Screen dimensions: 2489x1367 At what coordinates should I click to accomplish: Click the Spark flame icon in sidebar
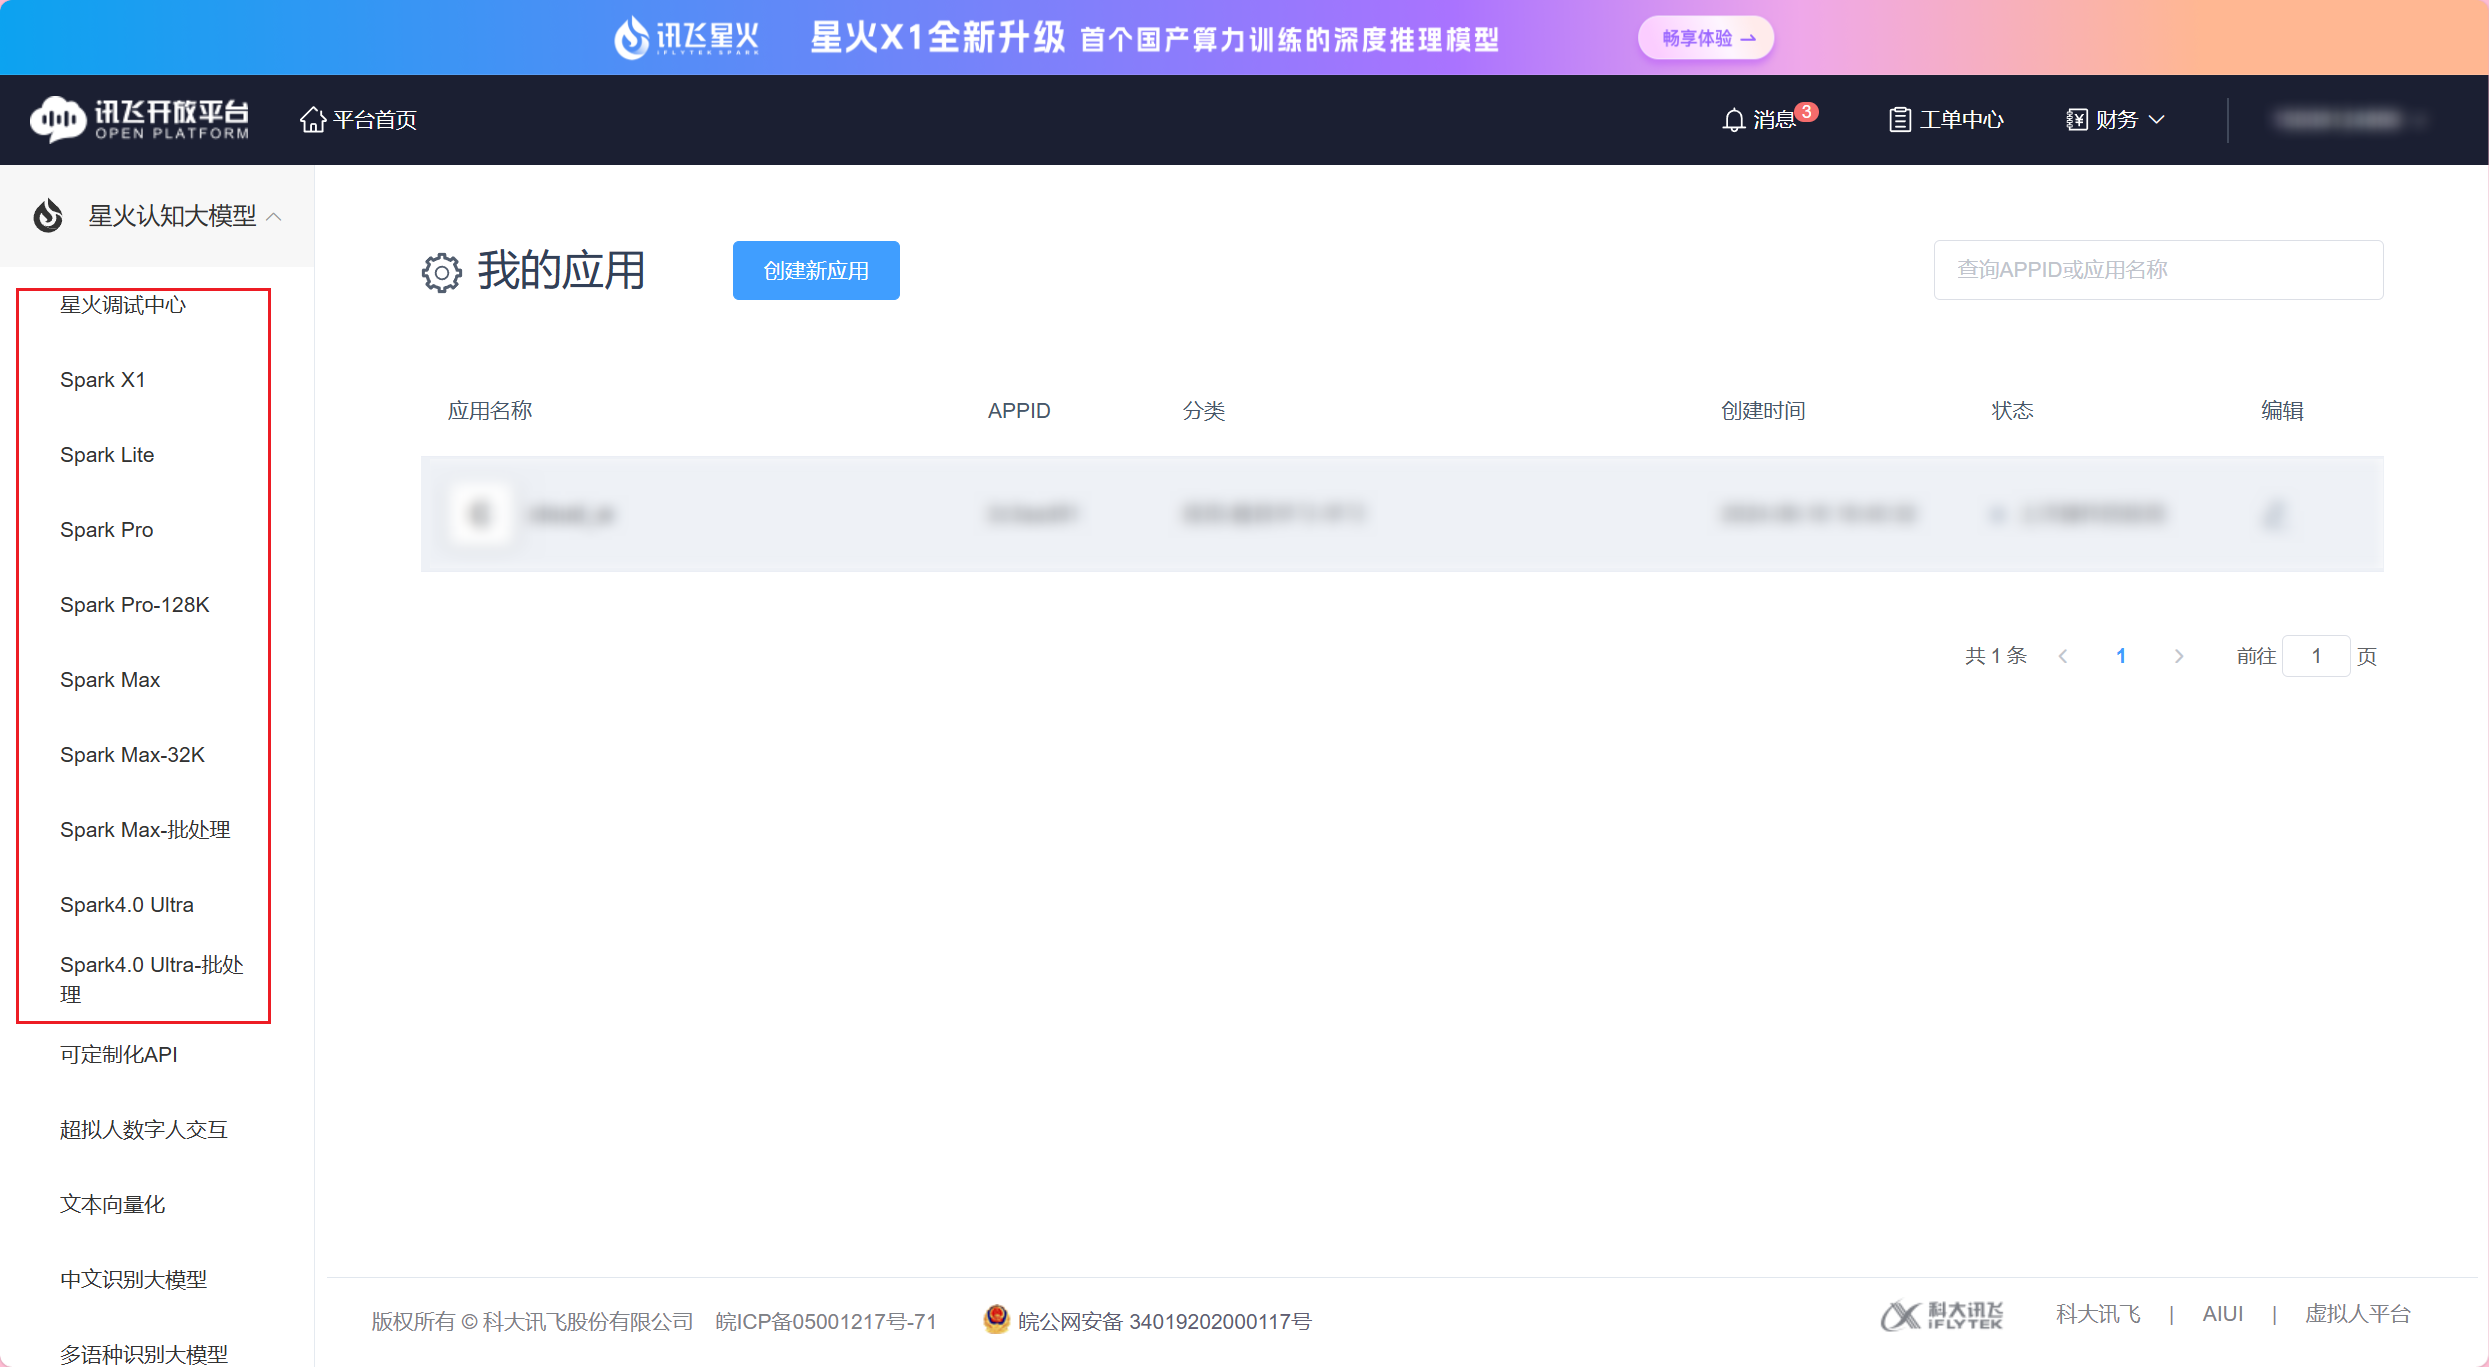pos(48,215)
